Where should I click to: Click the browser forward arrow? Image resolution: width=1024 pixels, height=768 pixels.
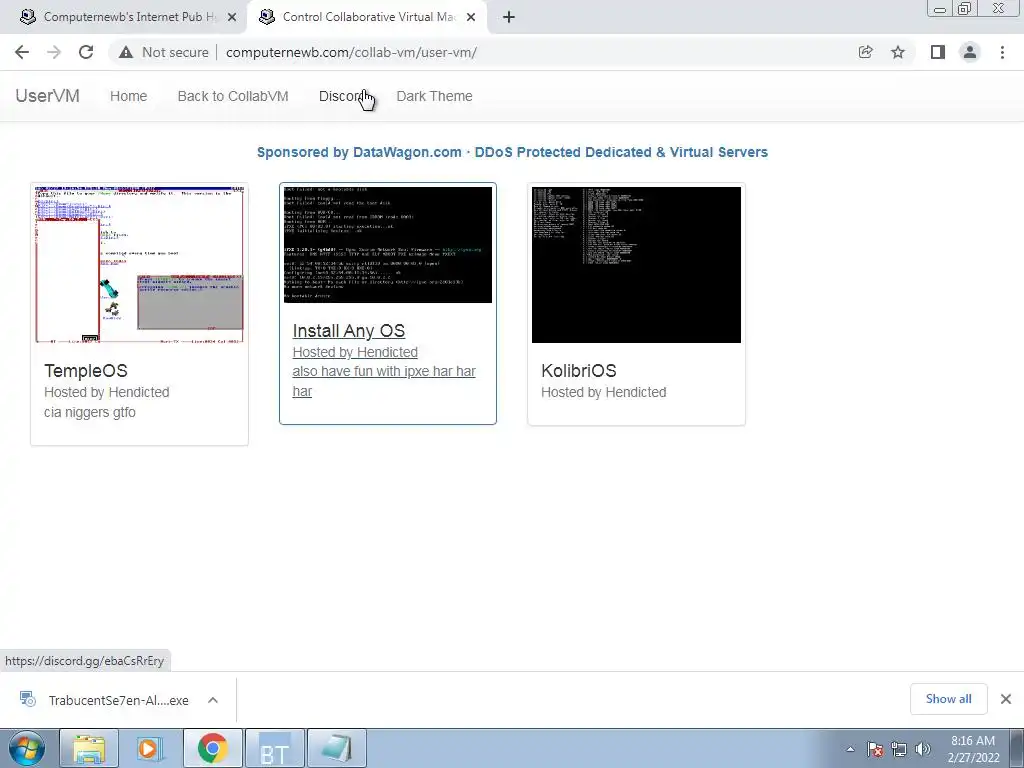[54, 52]
